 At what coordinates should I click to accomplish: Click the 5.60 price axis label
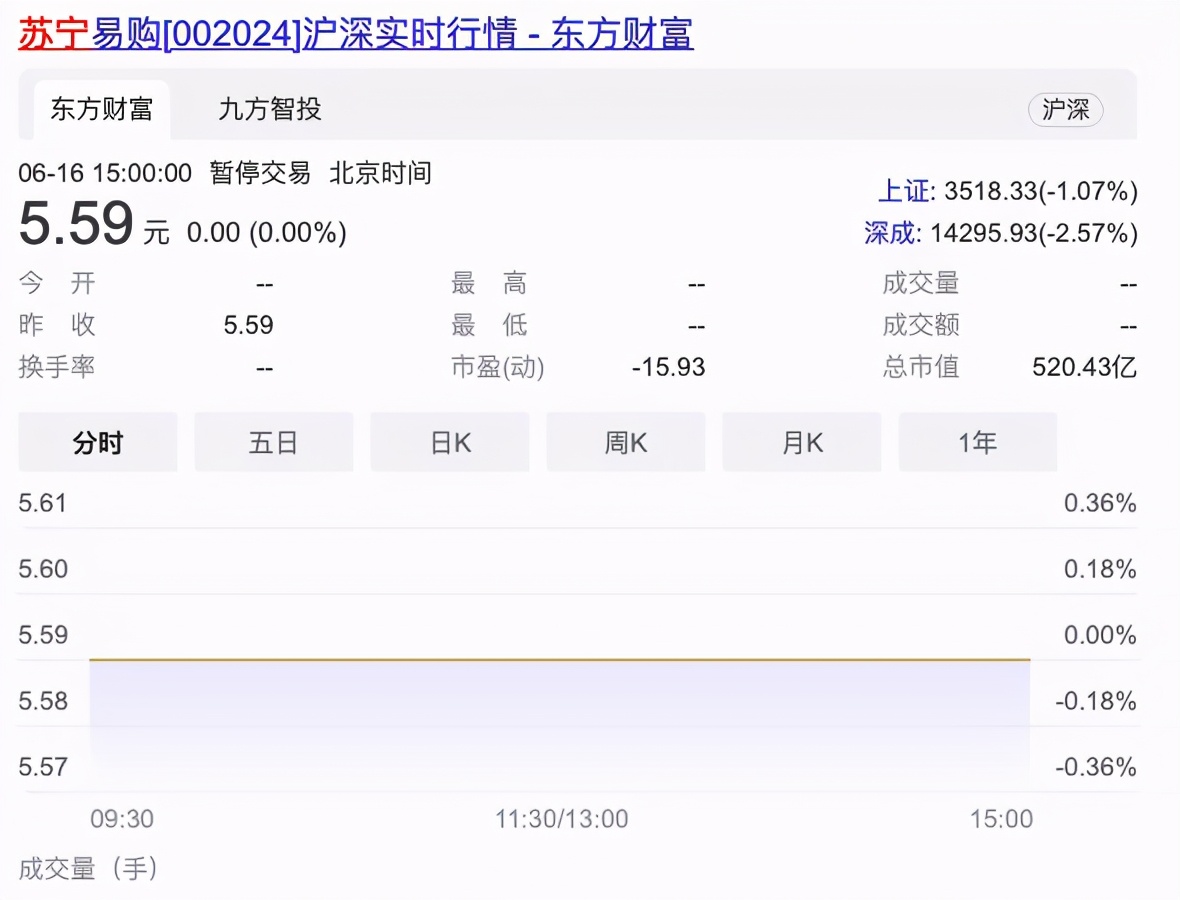click(43, 569)
